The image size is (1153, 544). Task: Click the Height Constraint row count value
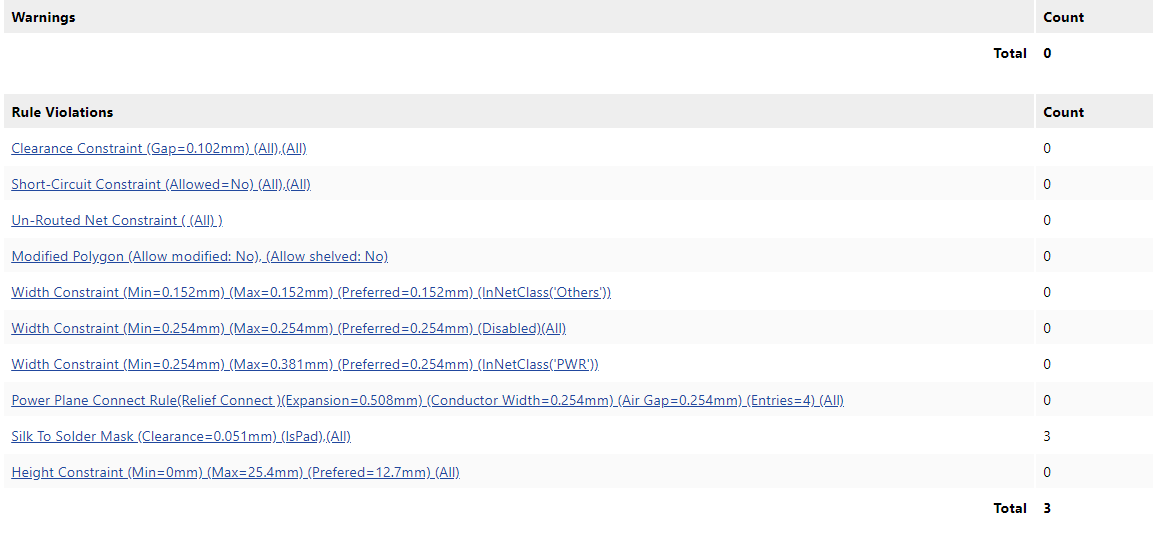1047,472
